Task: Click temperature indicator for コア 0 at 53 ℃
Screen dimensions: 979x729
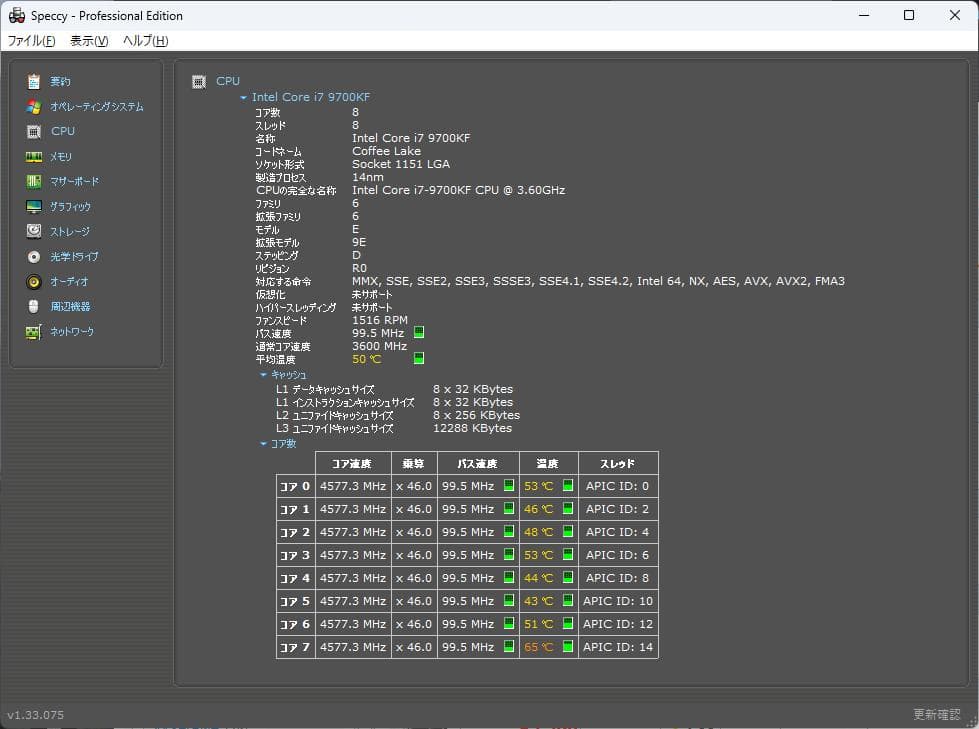Action: (568, 485)
